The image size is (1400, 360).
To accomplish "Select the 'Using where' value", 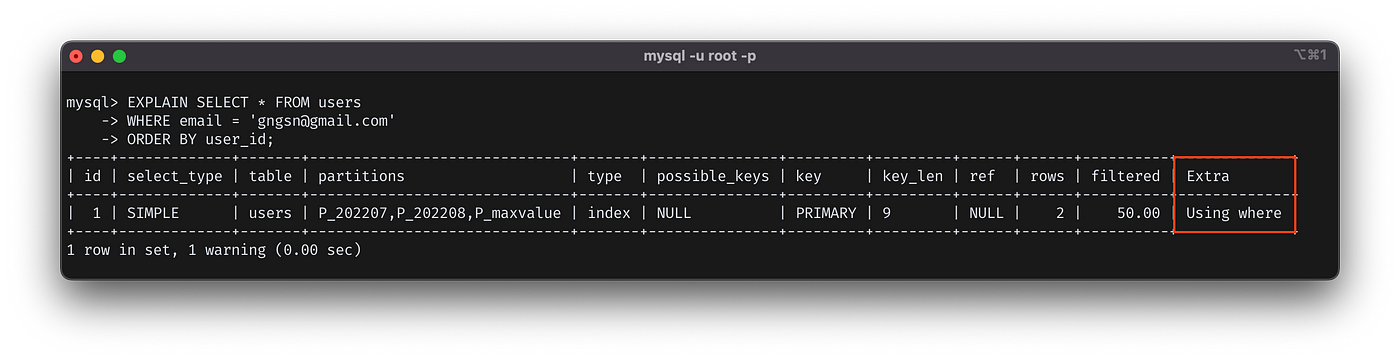I will 1233,213.
